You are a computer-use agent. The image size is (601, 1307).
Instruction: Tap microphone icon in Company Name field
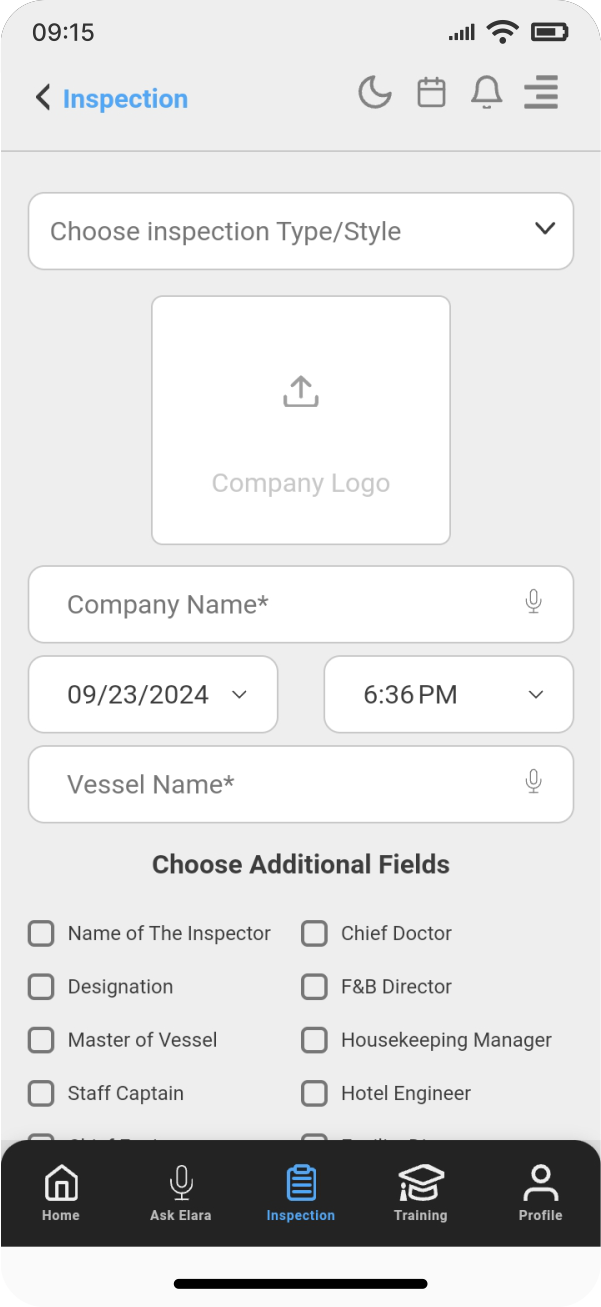[x=534, y=602]
